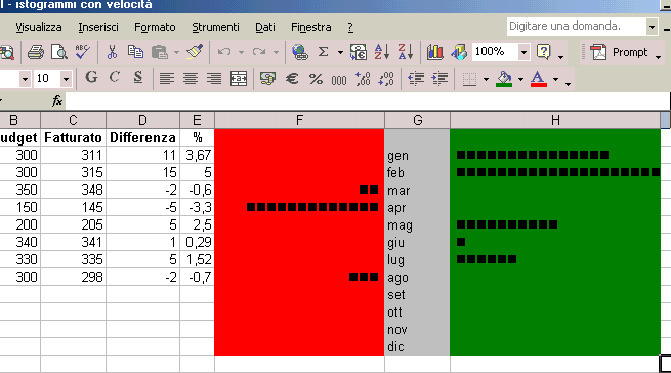
Task: Open the Strumenti menu
Action: click(216, 27)
